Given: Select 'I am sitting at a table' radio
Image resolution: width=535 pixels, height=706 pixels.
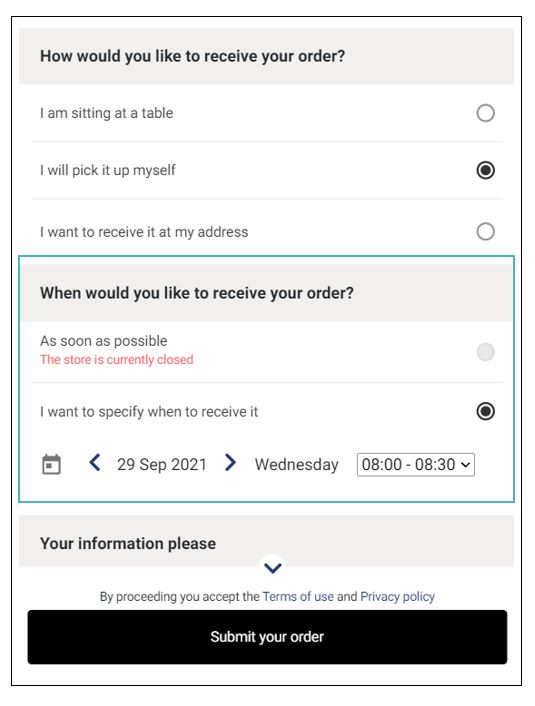Looking at the screenshot, I should point(485,113).
